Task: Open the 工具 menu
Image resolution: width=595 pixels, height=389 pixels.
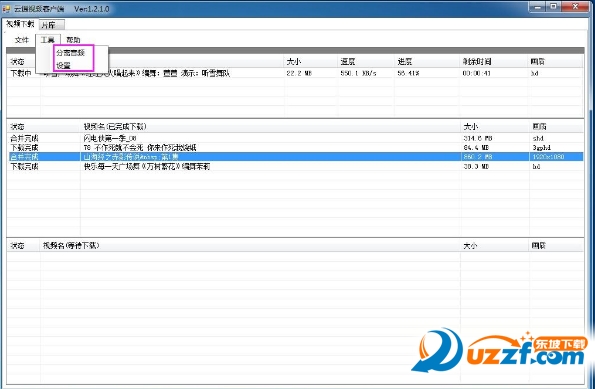Action: (x=48, y=40)
